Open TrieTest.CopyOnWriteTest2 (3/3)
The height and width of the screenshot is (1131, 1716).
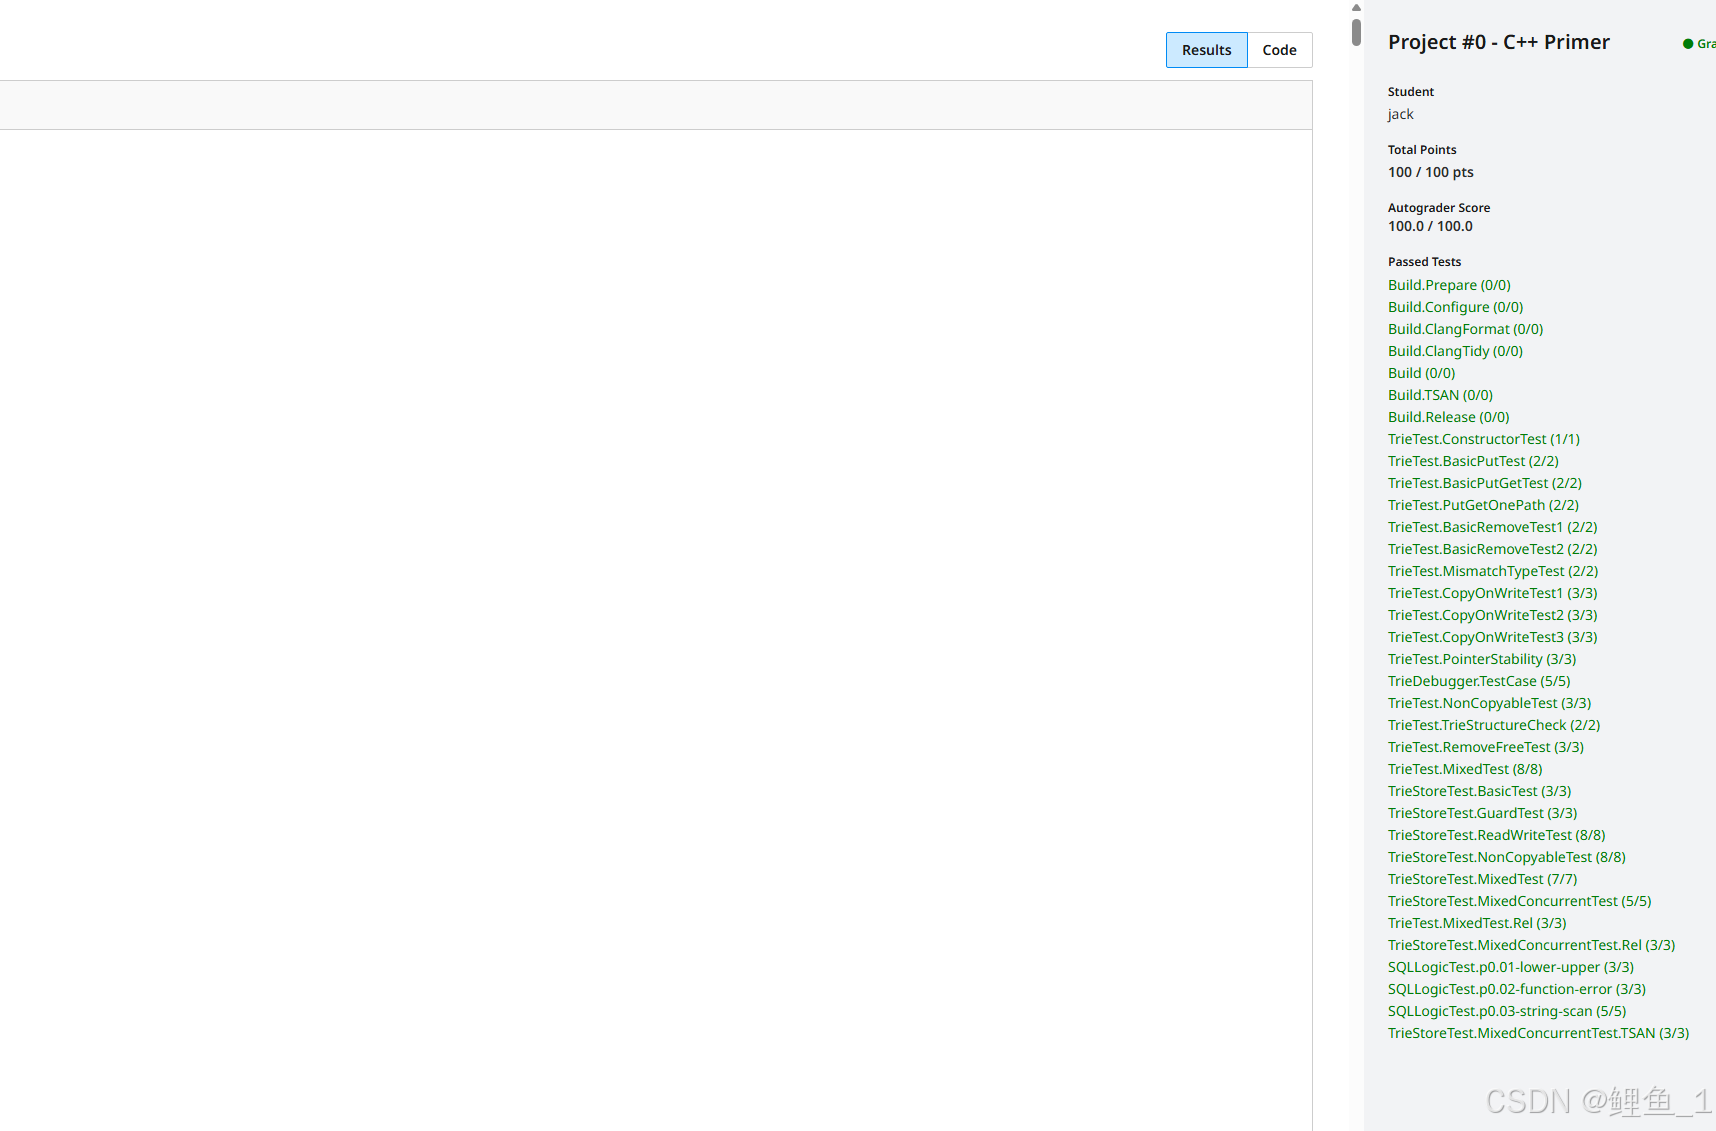(1492, 615)
